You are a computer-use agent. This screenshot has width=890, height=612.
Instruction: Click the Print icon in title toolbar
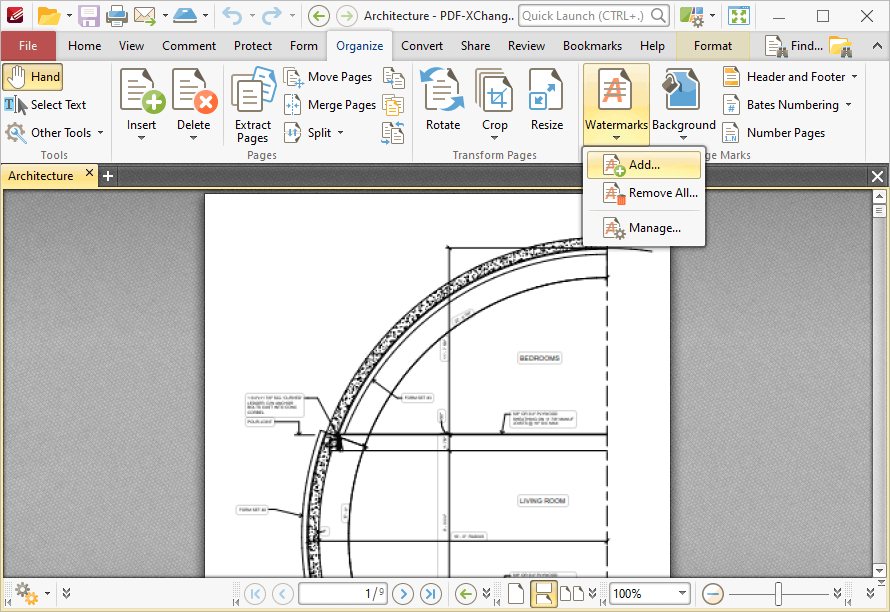(x=117, y=16)
